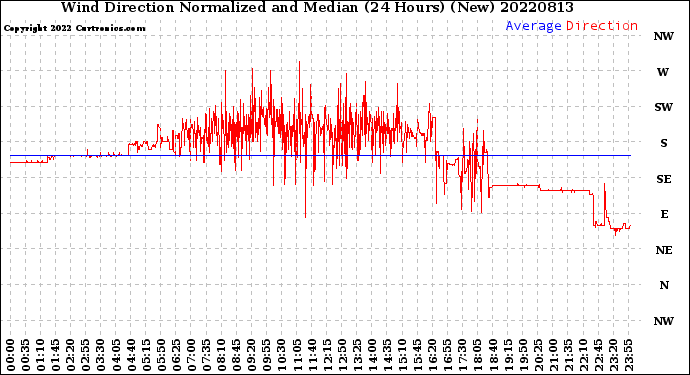Click the 14:00 time axis label
This screenshot has width=690, height=375.
(371, 355)
